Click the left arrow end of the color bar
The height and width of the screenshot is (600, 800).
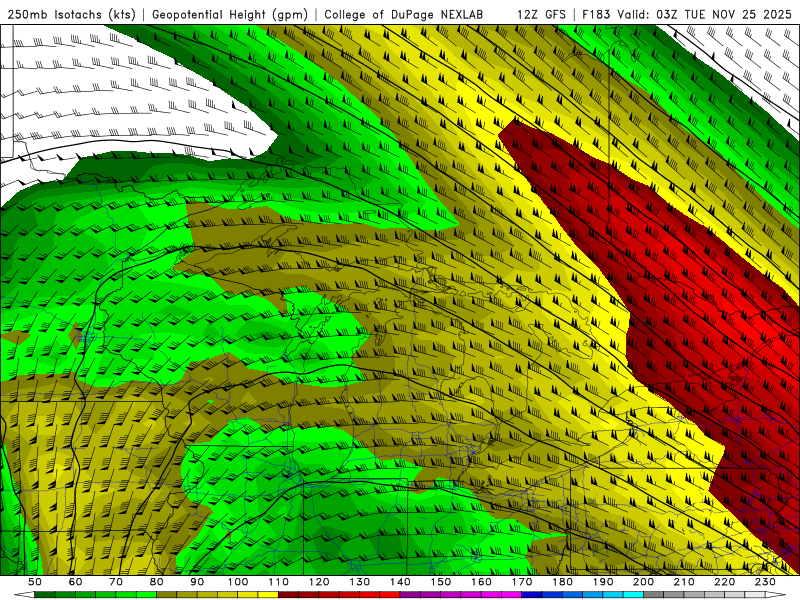tap(24, 595)
